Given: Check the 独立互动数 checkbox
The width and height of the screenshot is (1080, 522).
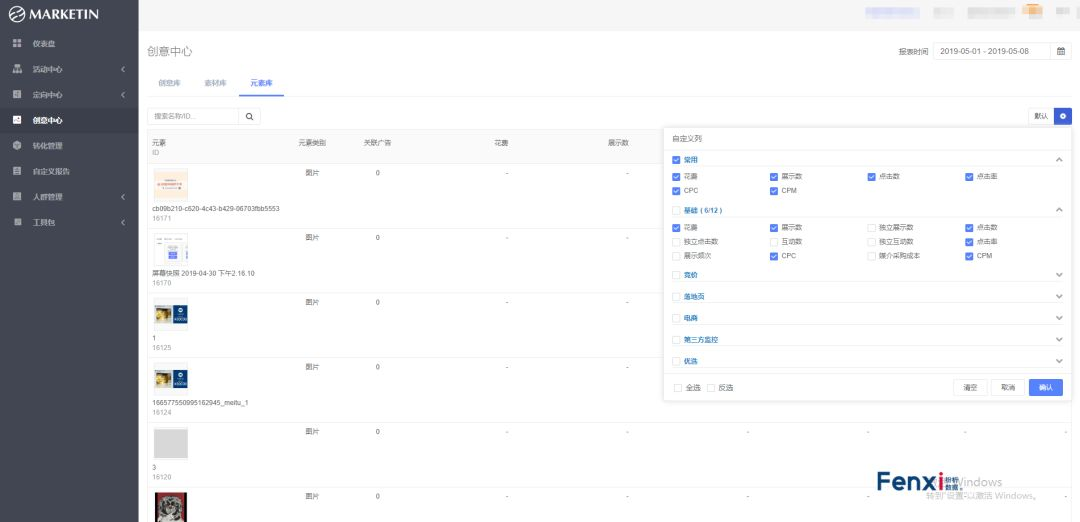Looking at the screenshot, I should [x=871, y=242].
